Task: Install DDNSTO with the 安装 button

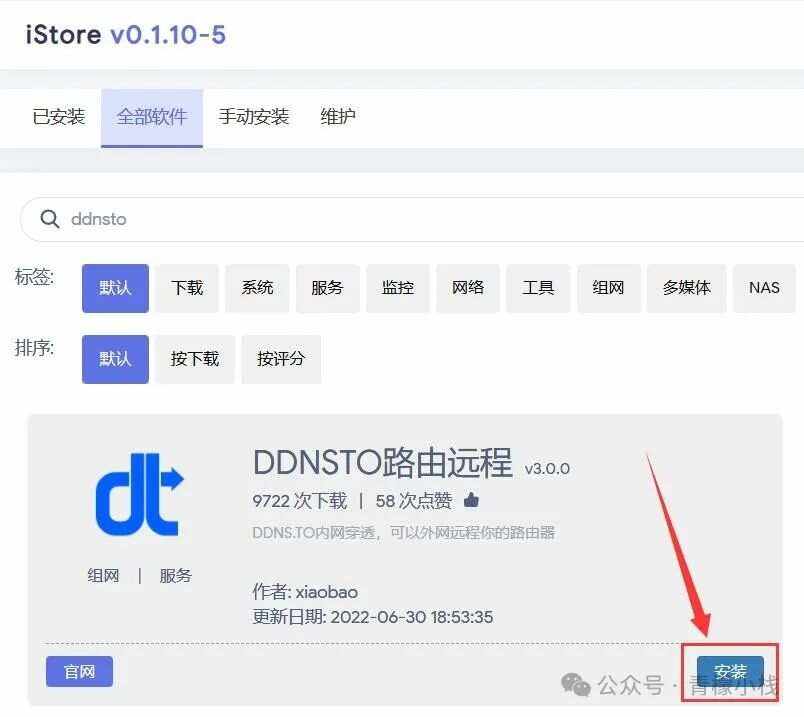Action: [730, 671]
